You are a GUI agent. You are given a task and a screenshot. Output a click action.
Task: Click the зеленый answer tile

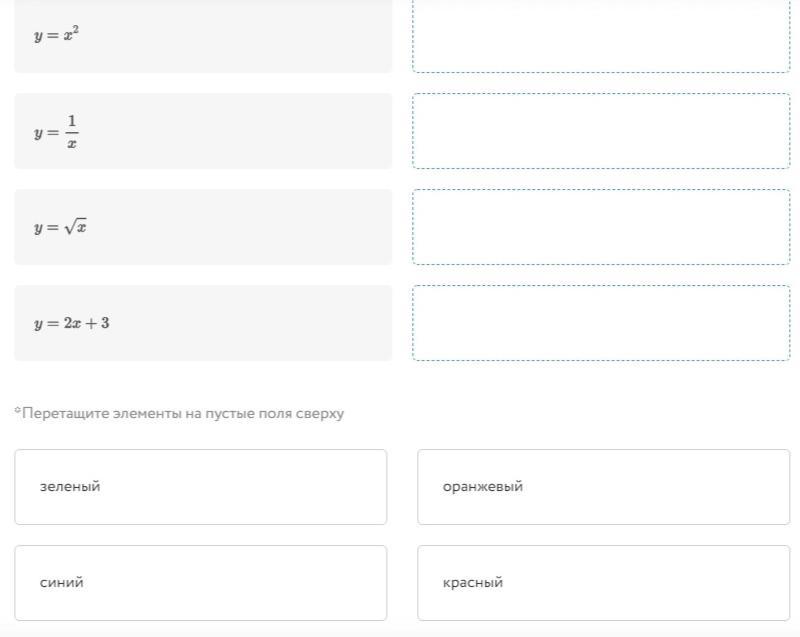pyautogui.click(x=200, y=487)
